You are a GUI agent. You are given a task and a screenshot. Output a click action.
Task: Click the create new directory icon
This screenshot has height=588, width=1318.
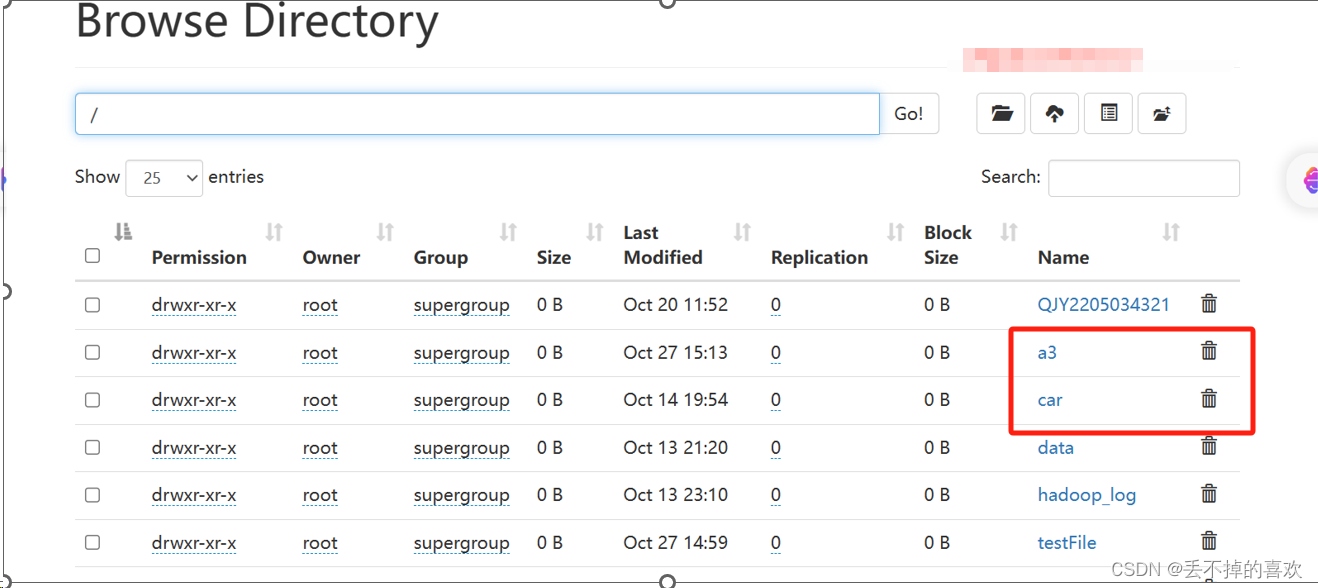pyautogui.click(x=1161, y=114)
